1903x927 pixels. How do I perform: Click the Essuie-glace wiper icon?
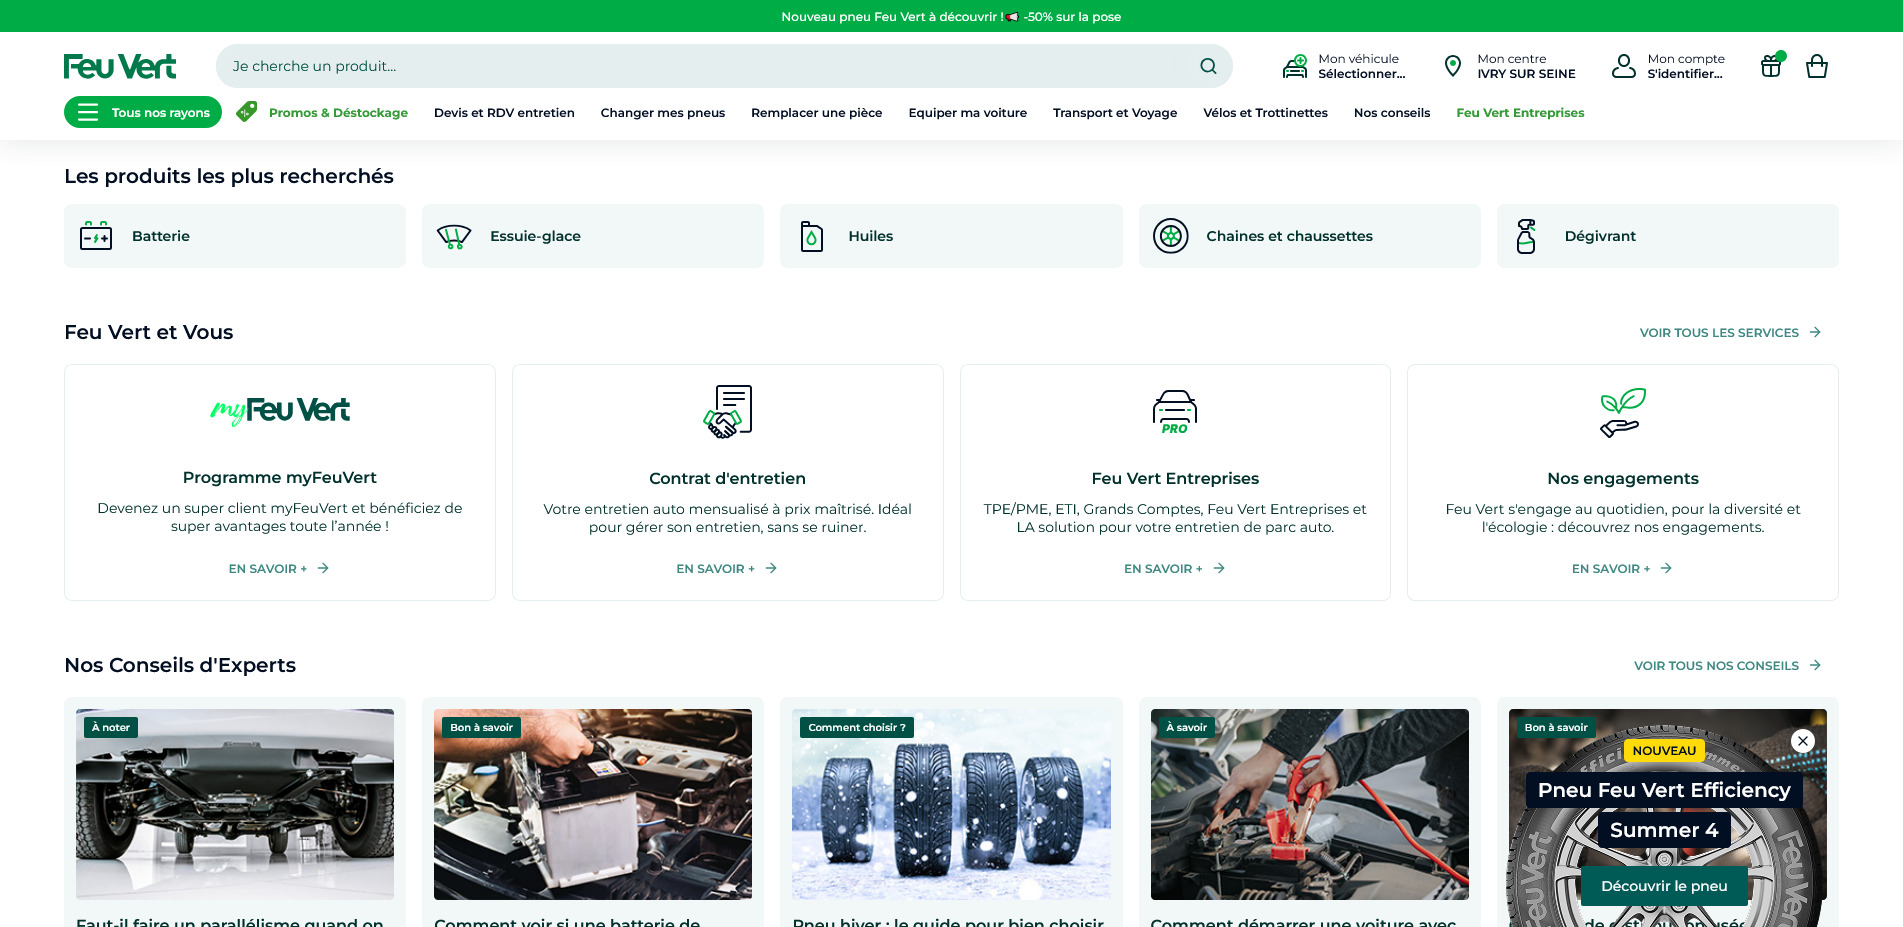[x=454, y=236]
